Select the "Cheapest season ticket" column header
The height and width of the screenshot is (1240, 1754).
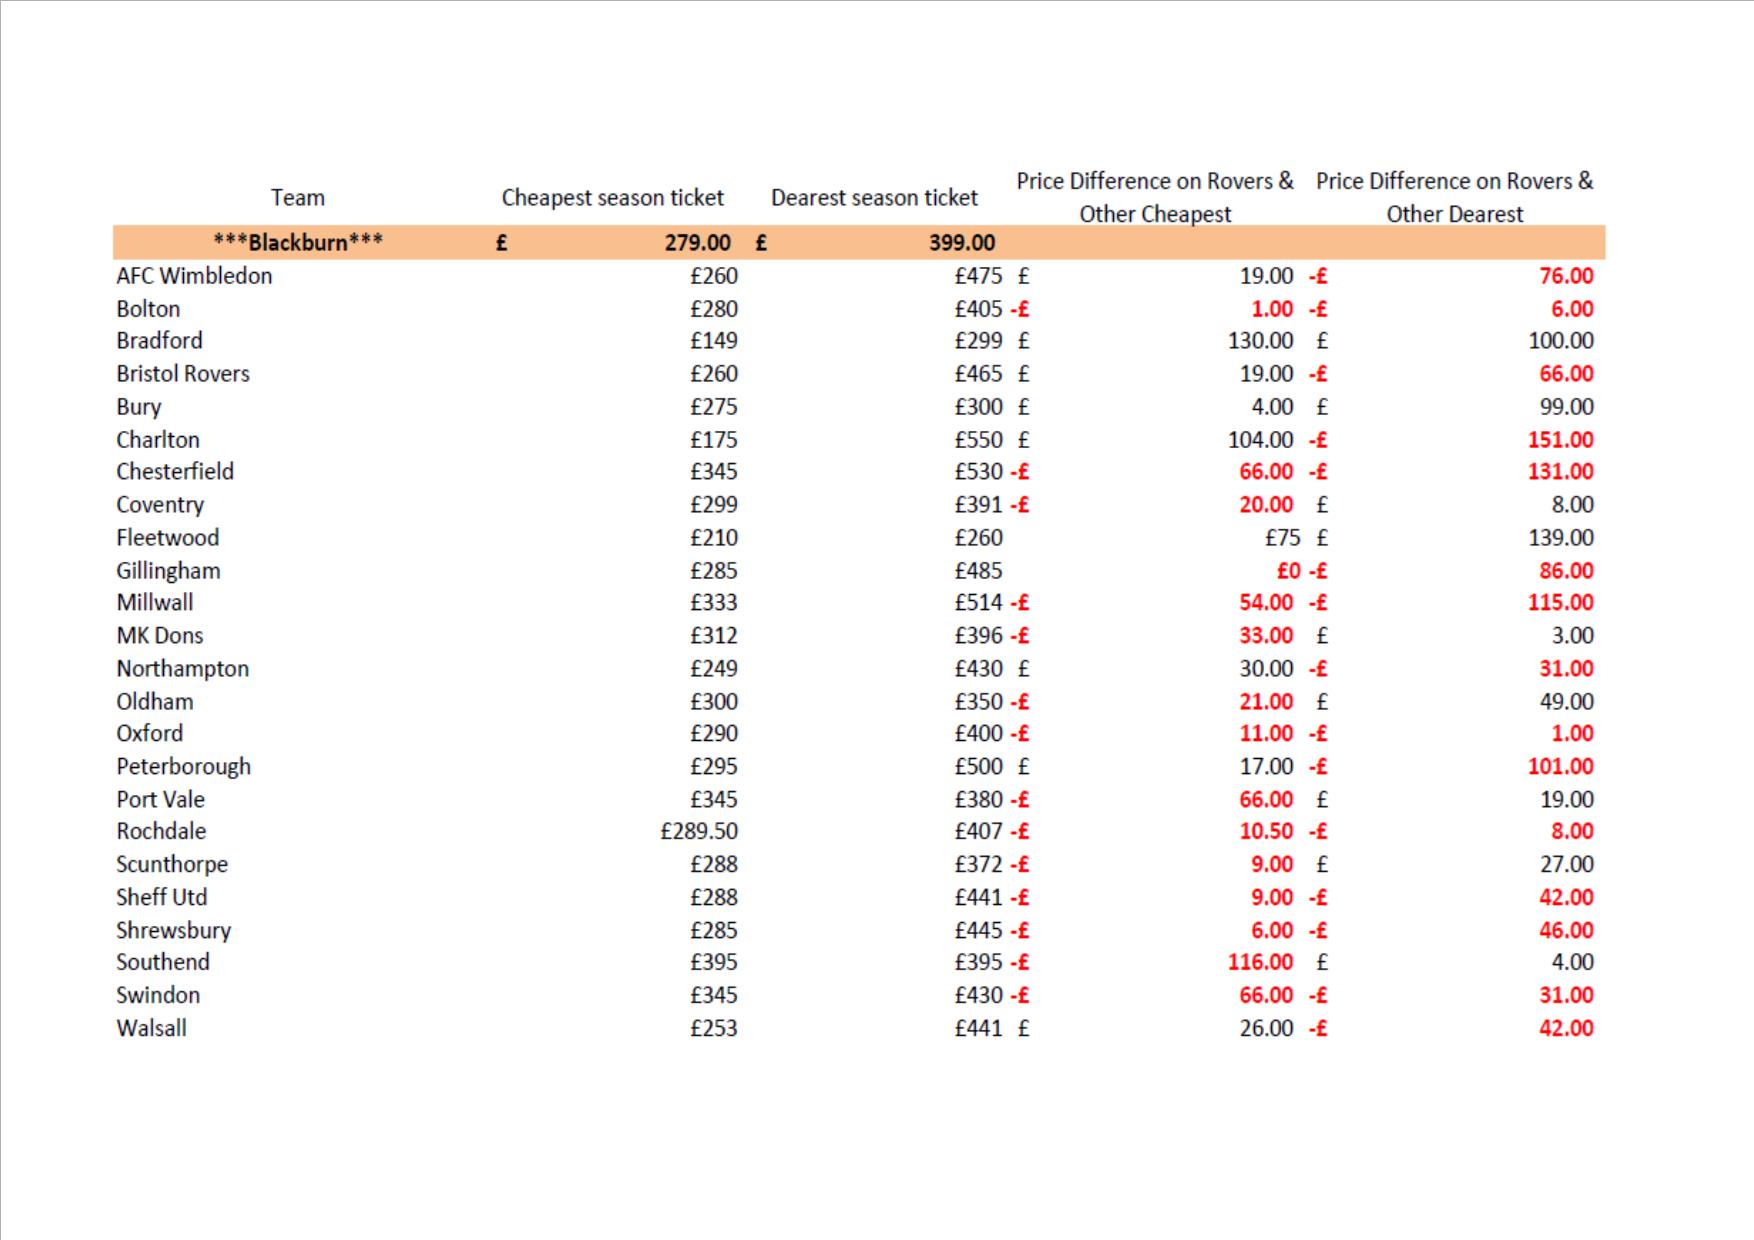click(x=612, y=198)
